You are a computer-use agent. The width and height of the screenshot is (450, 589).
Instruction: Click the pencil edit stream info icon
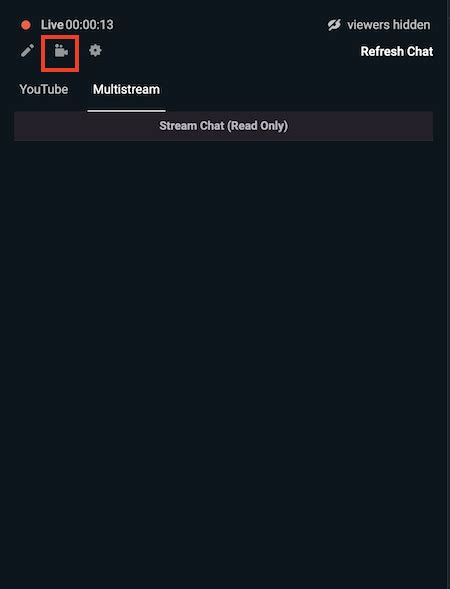[27, 50]
